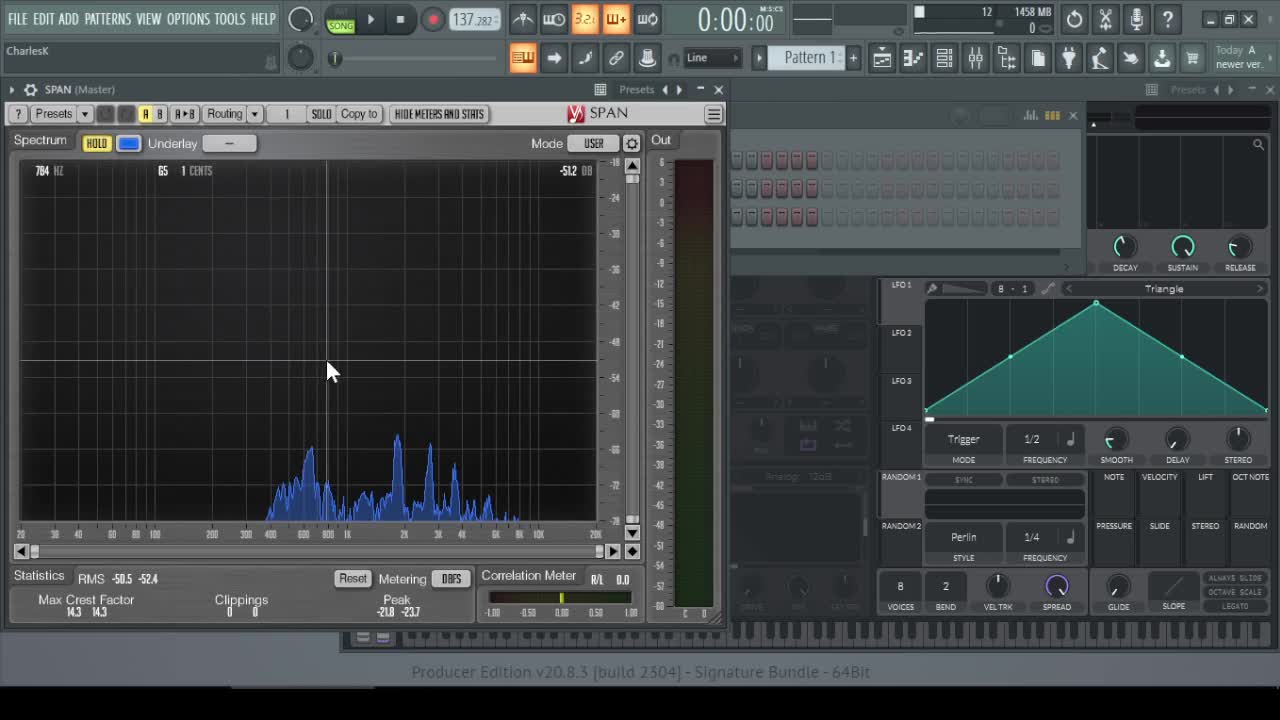Open the plugin picker plug icon

coord(1068,58)
